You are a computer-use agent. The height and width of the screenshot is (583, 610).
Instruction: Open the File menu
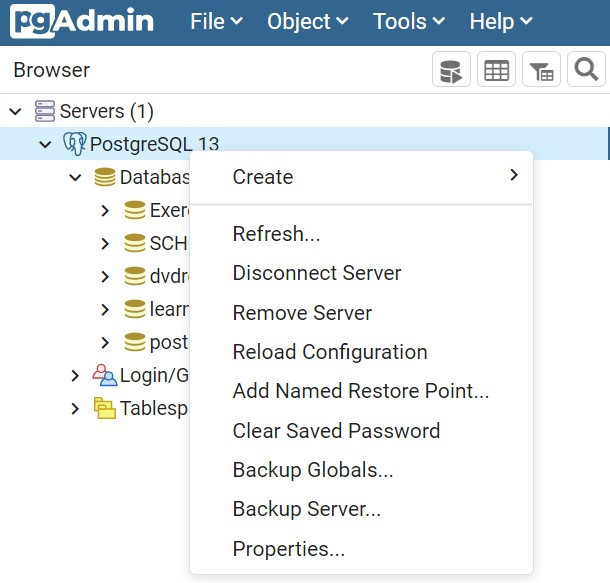(x=216, y=21)
